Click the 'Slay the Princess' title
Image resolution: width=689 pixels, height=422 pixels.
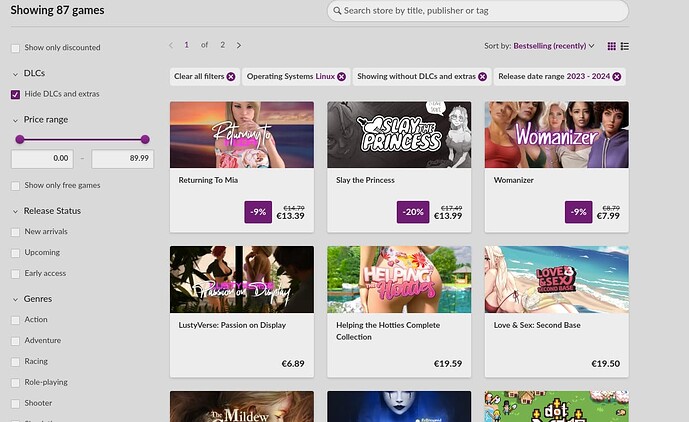[365, 180]
